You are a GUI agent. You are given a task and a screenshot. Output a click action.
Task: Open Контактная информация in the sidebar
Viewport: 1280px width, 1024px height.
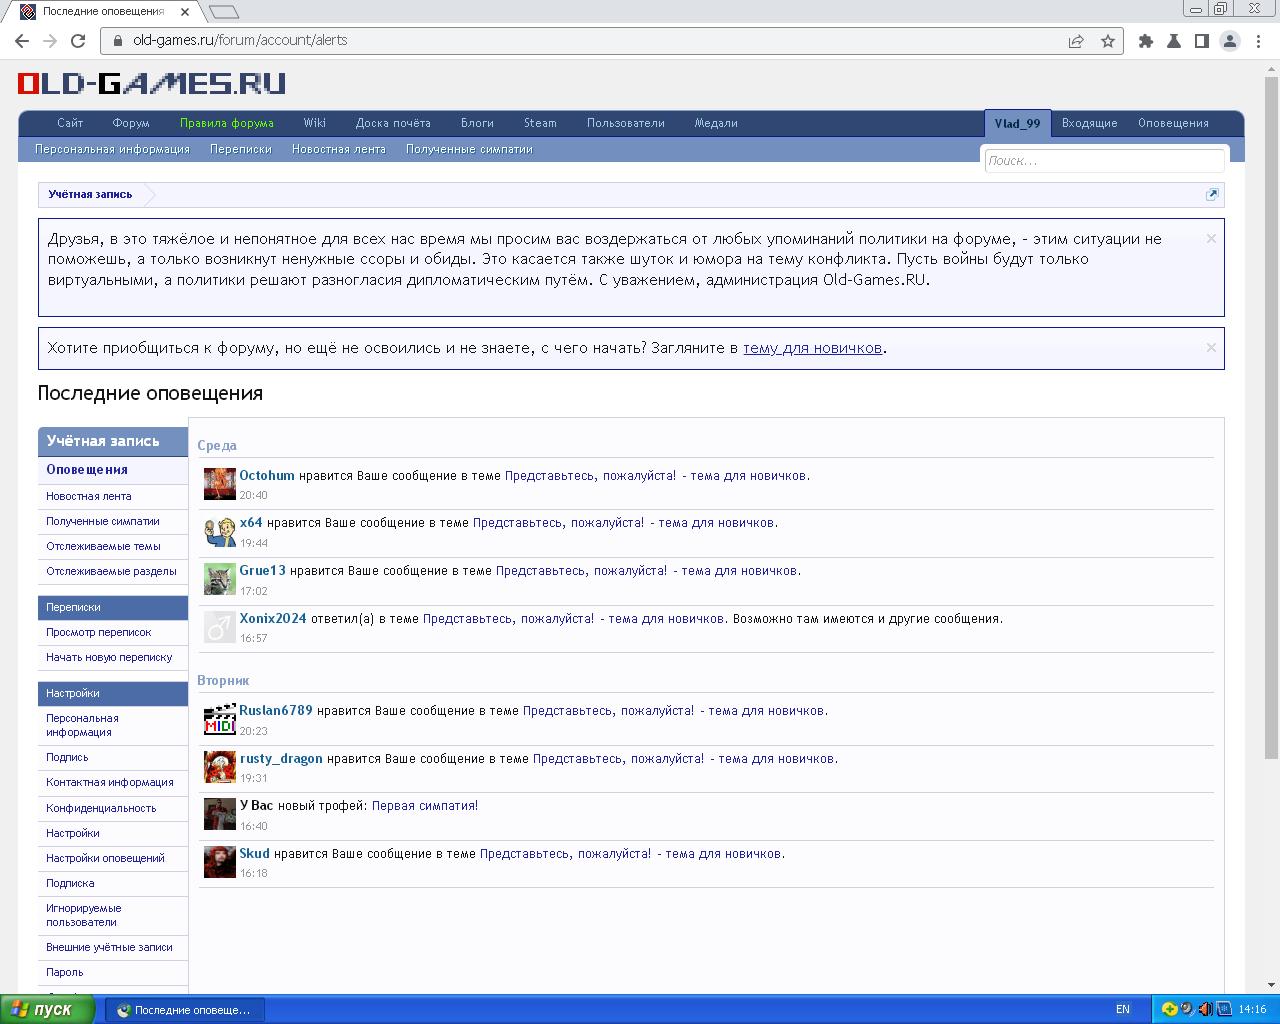110,782
